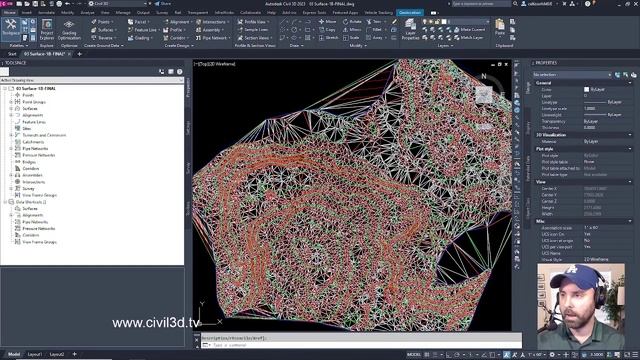Viewport: 640px width, 360px height.
Task: Expand Point Groups node in Toolspace tree
Action: 11,102
